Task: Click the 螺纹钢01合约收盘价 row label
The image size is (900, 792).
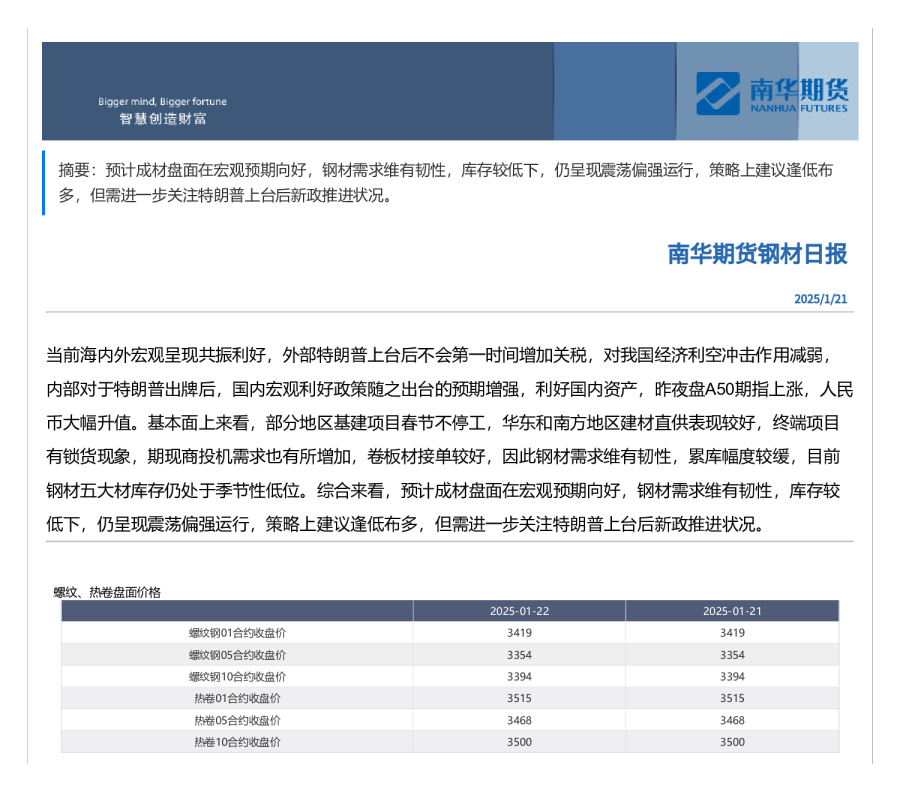Action: 237,633
